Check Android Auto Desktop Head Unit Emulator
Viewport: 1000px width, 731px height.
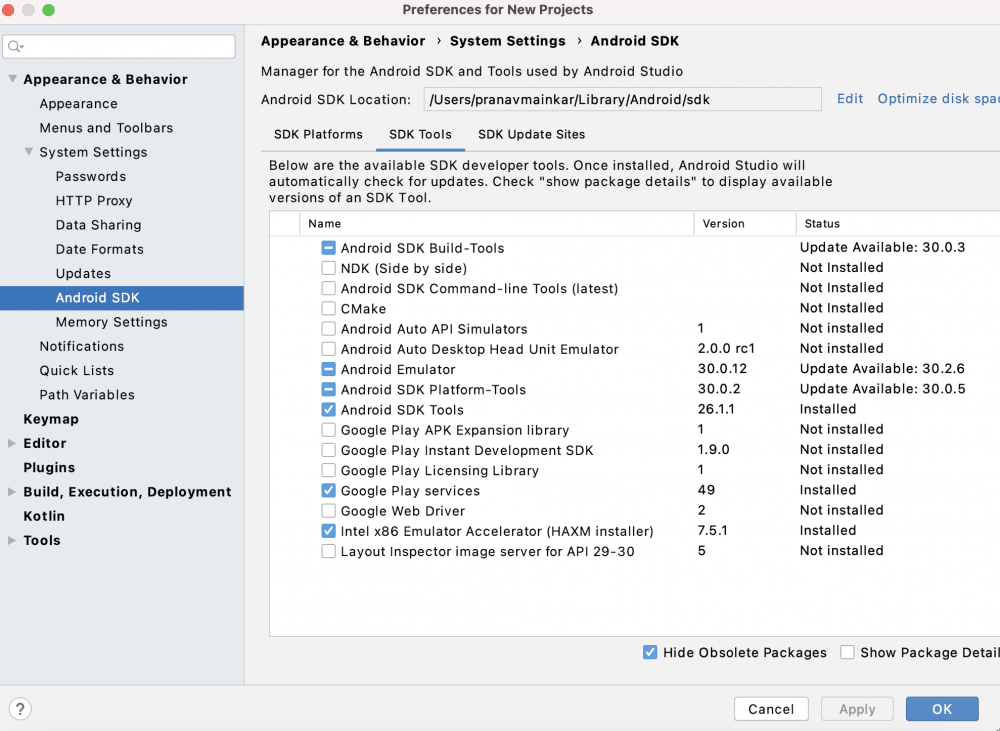328,349
